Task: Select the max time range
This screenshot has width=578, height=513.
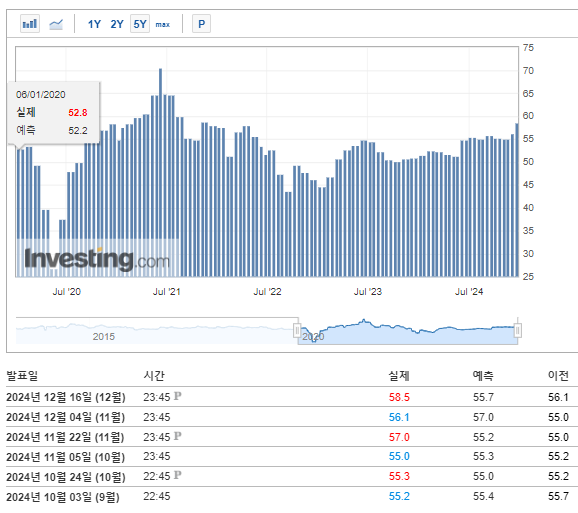Action: [163, 24]
